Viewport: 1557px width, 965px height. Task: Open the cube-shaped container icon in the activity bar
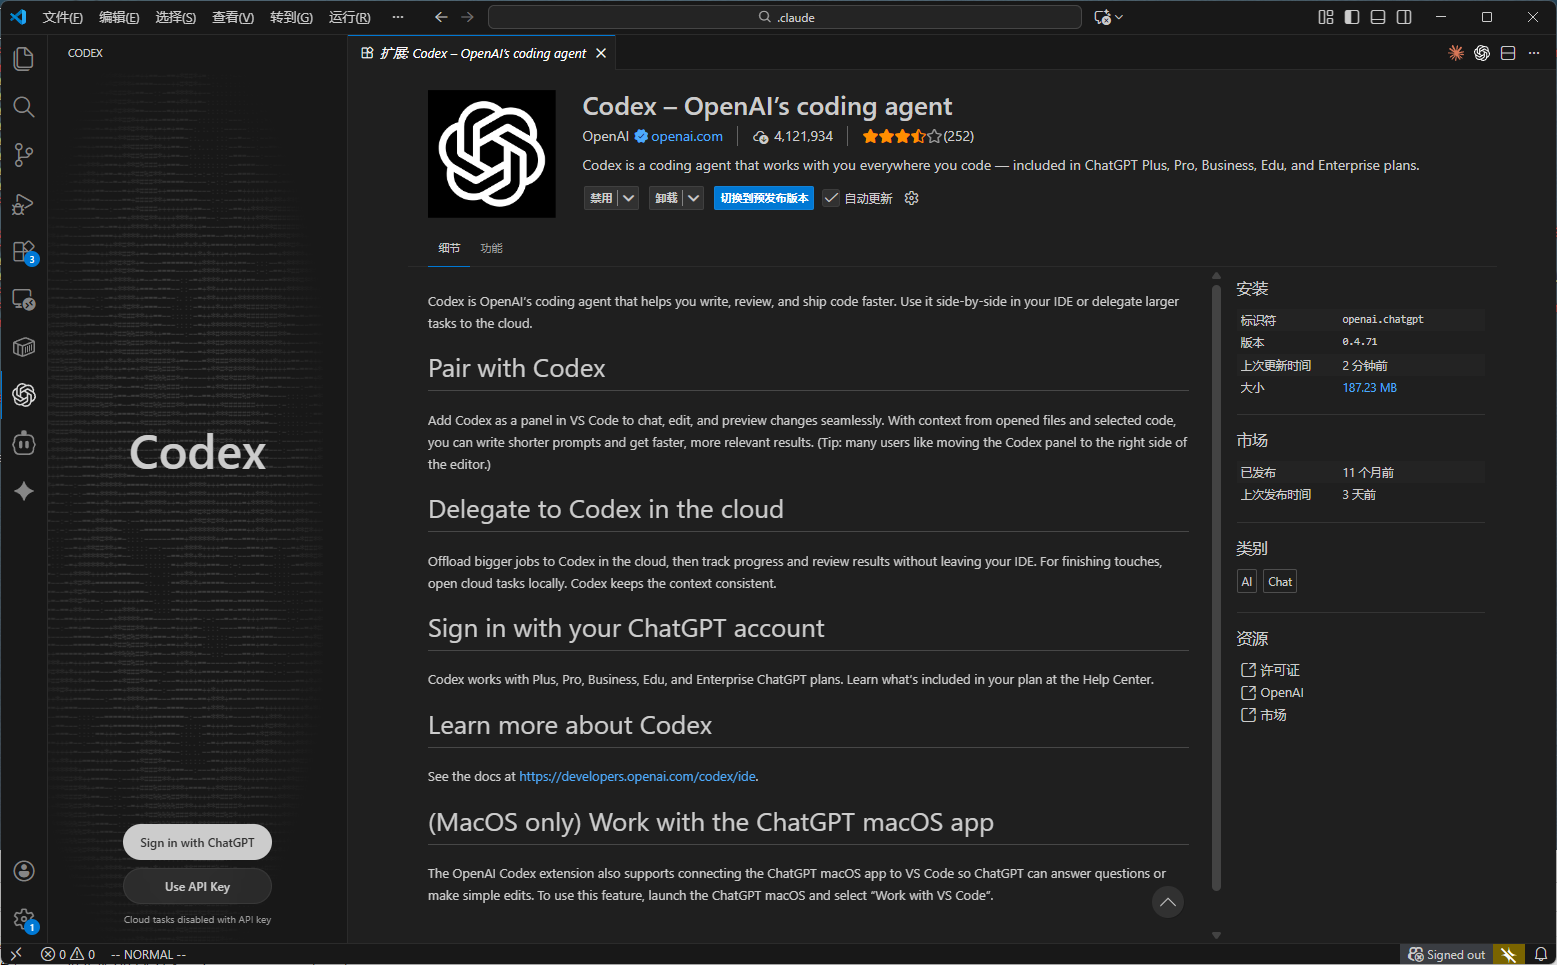(24, 347)
